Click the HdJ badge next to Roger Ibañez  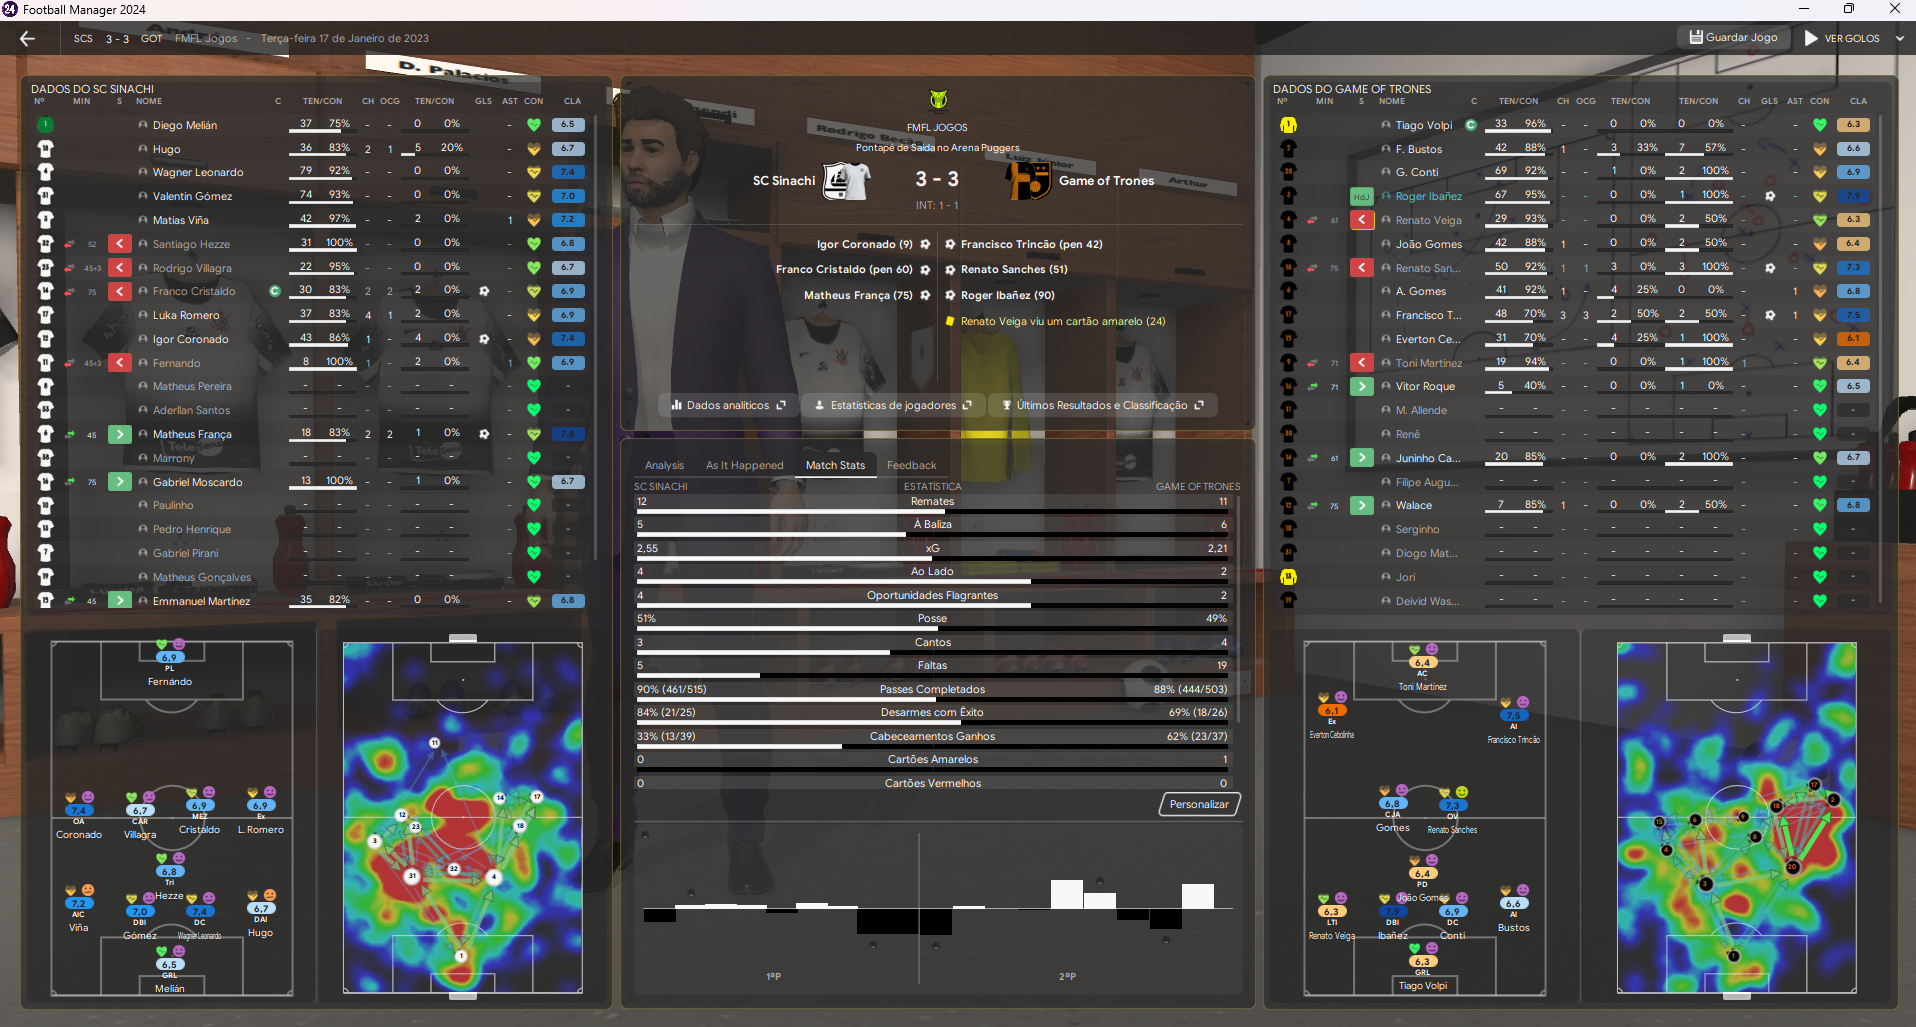click(x=1361, y=197)
